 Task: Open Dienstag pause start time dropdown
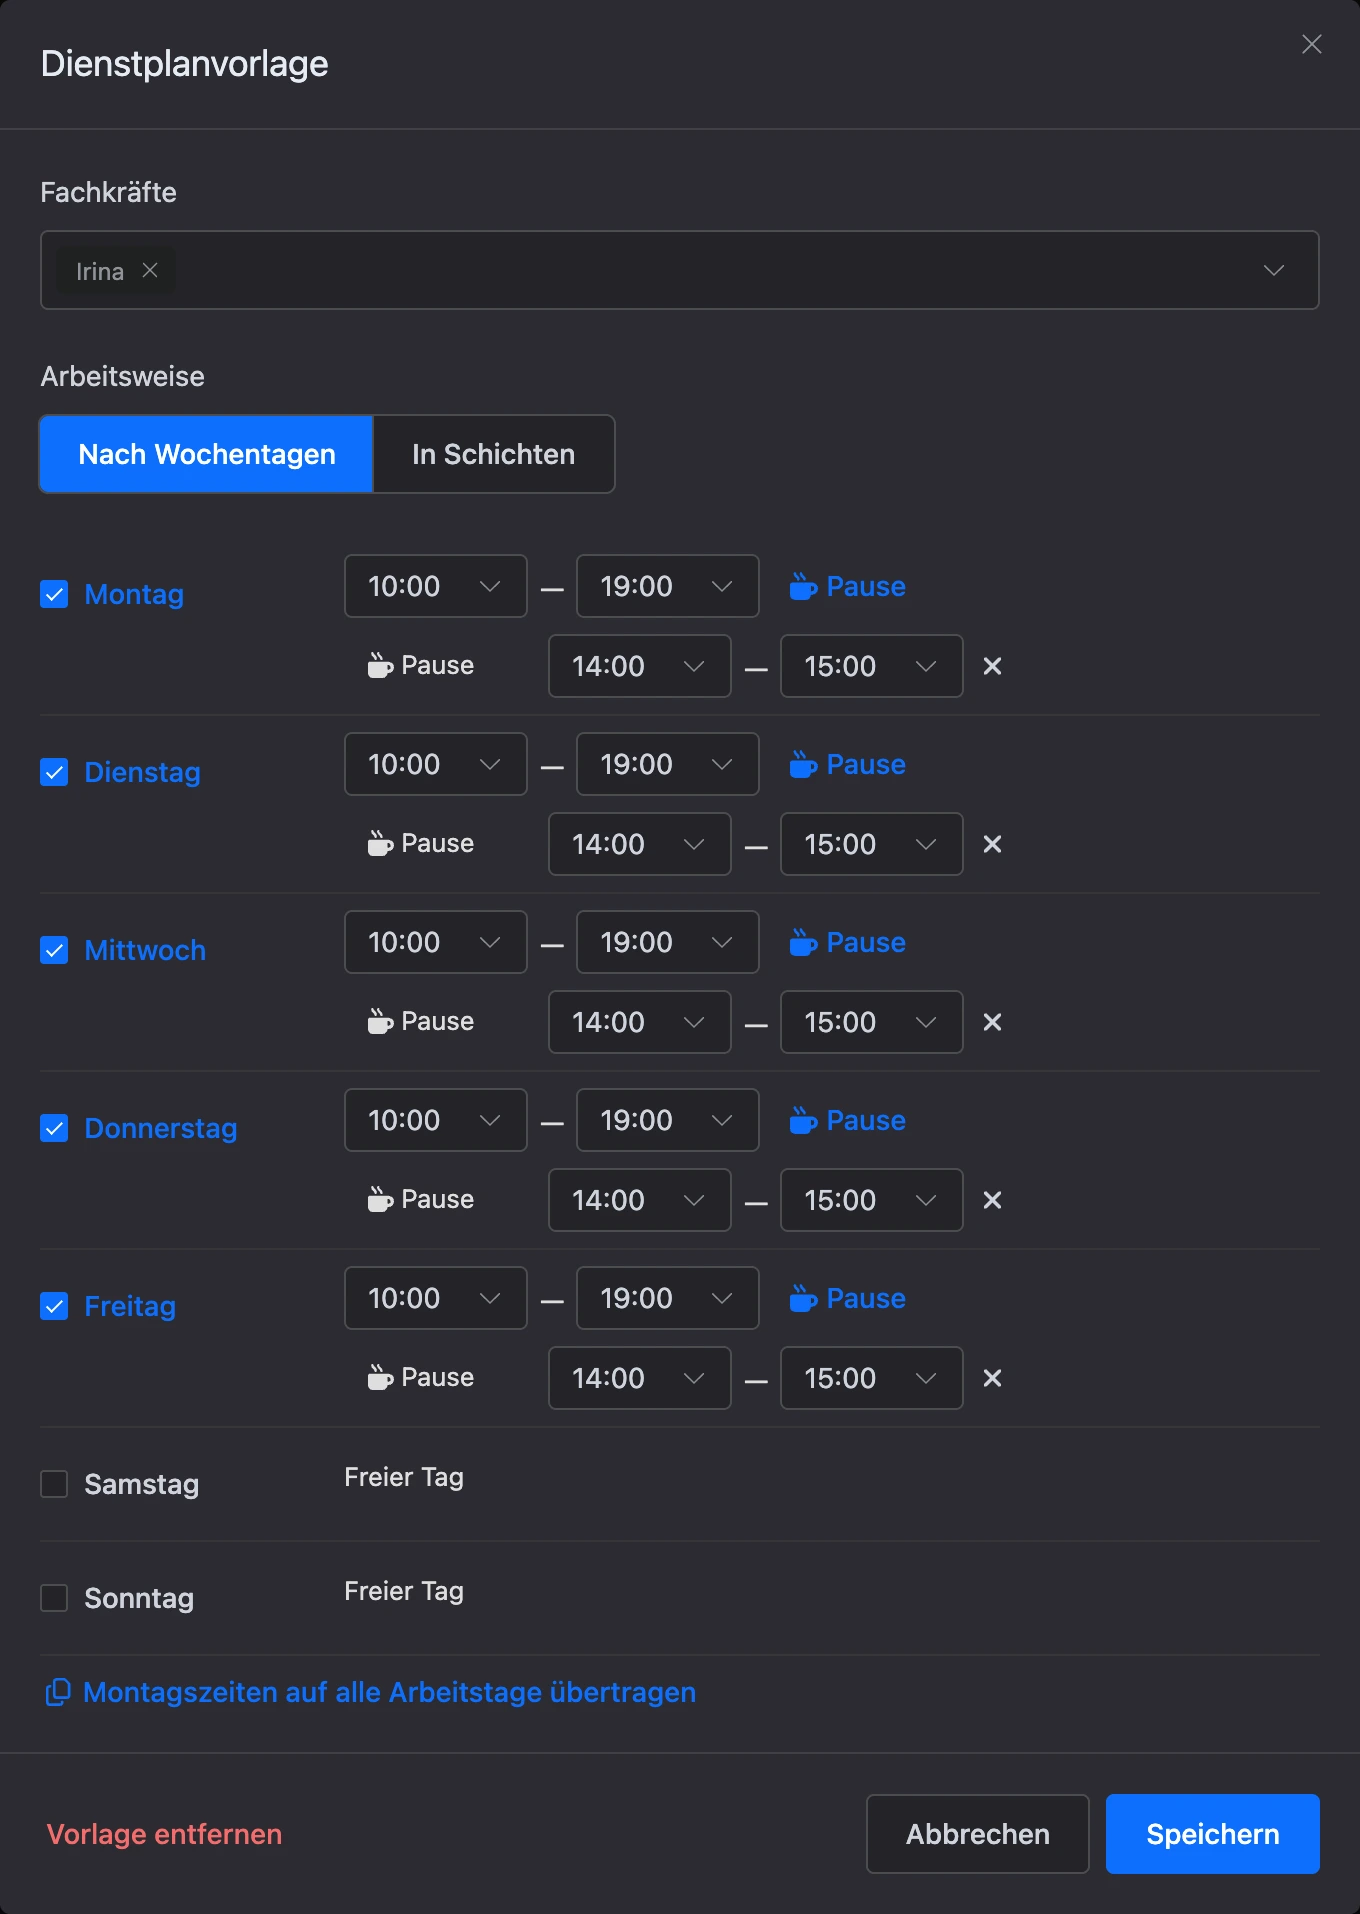click(x=640, y=844)
